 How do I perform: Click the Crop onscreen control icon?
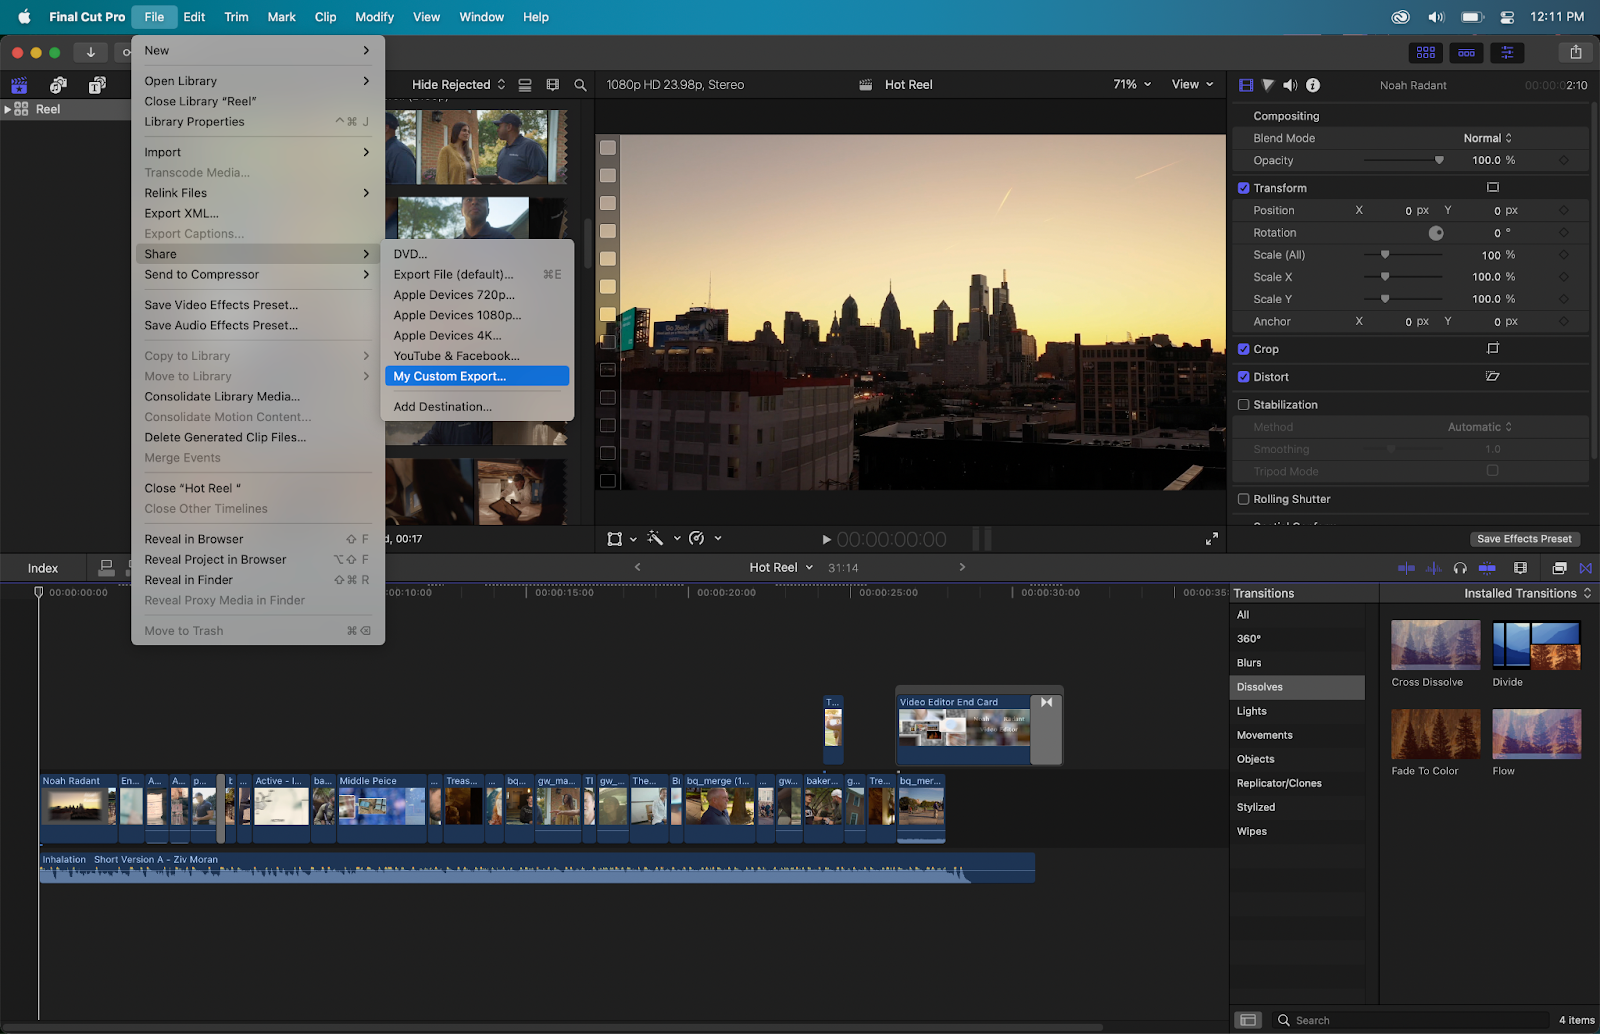1493,348
